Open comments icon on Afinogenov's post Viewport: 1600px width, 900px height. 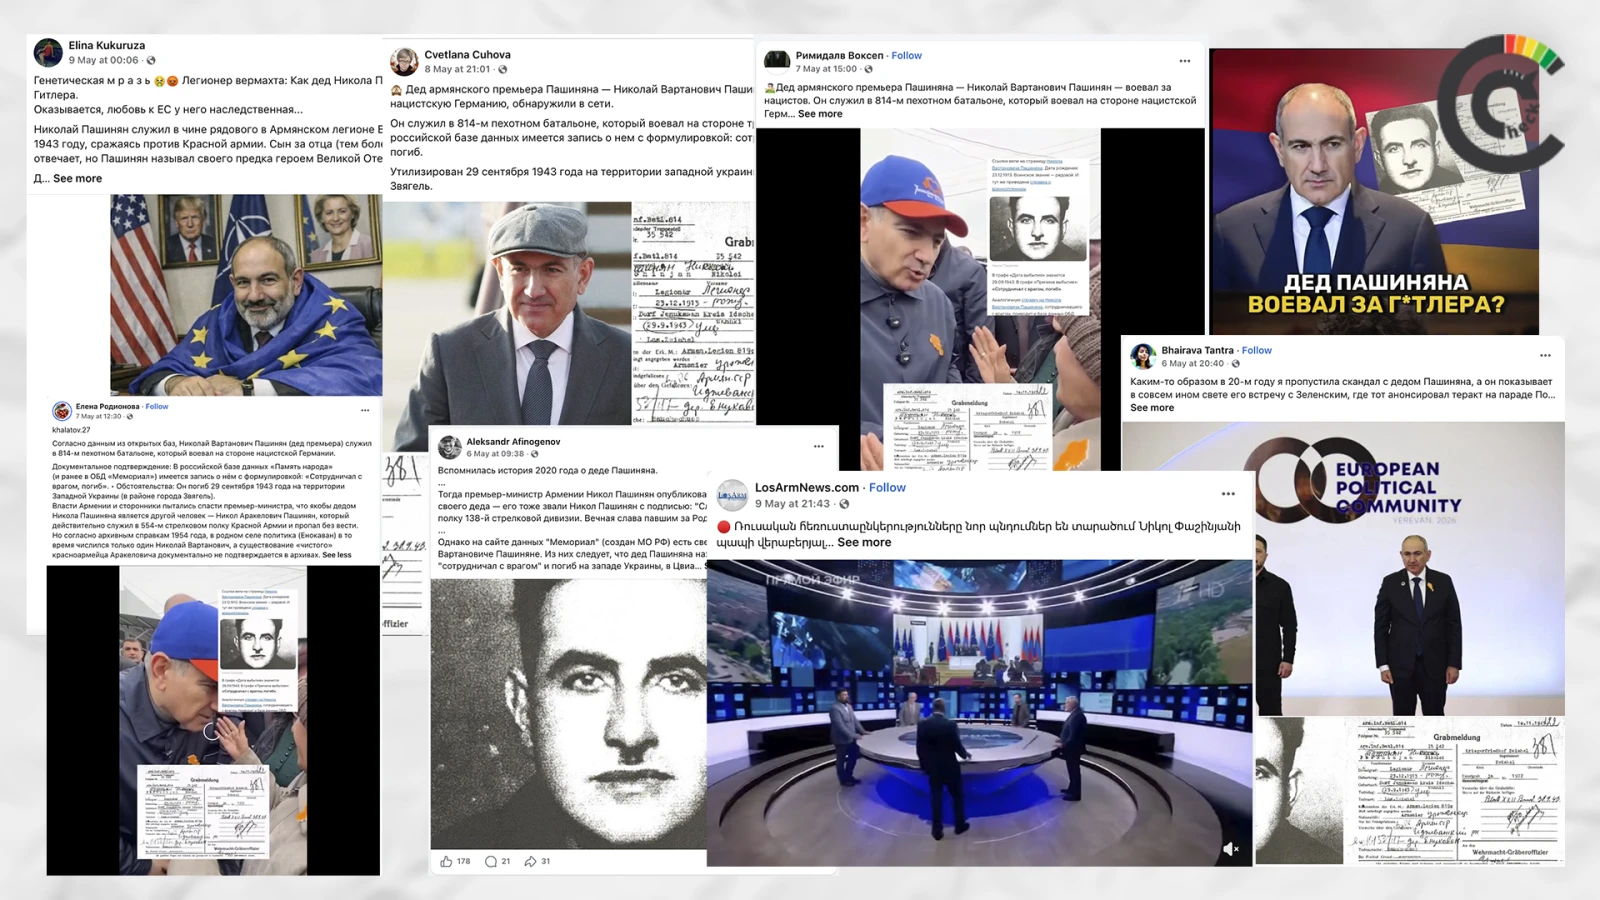(490, 861)
